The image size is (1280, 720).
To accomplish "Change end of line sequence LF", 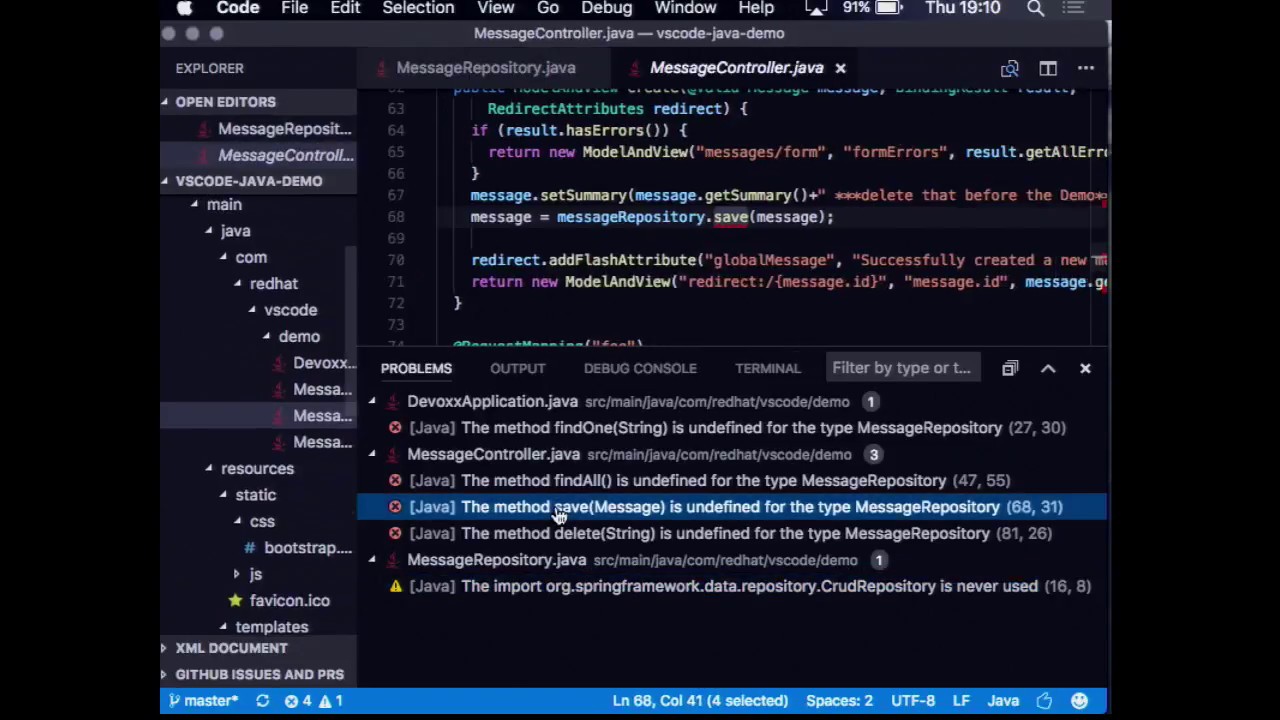I will click(x=961, y=701).
